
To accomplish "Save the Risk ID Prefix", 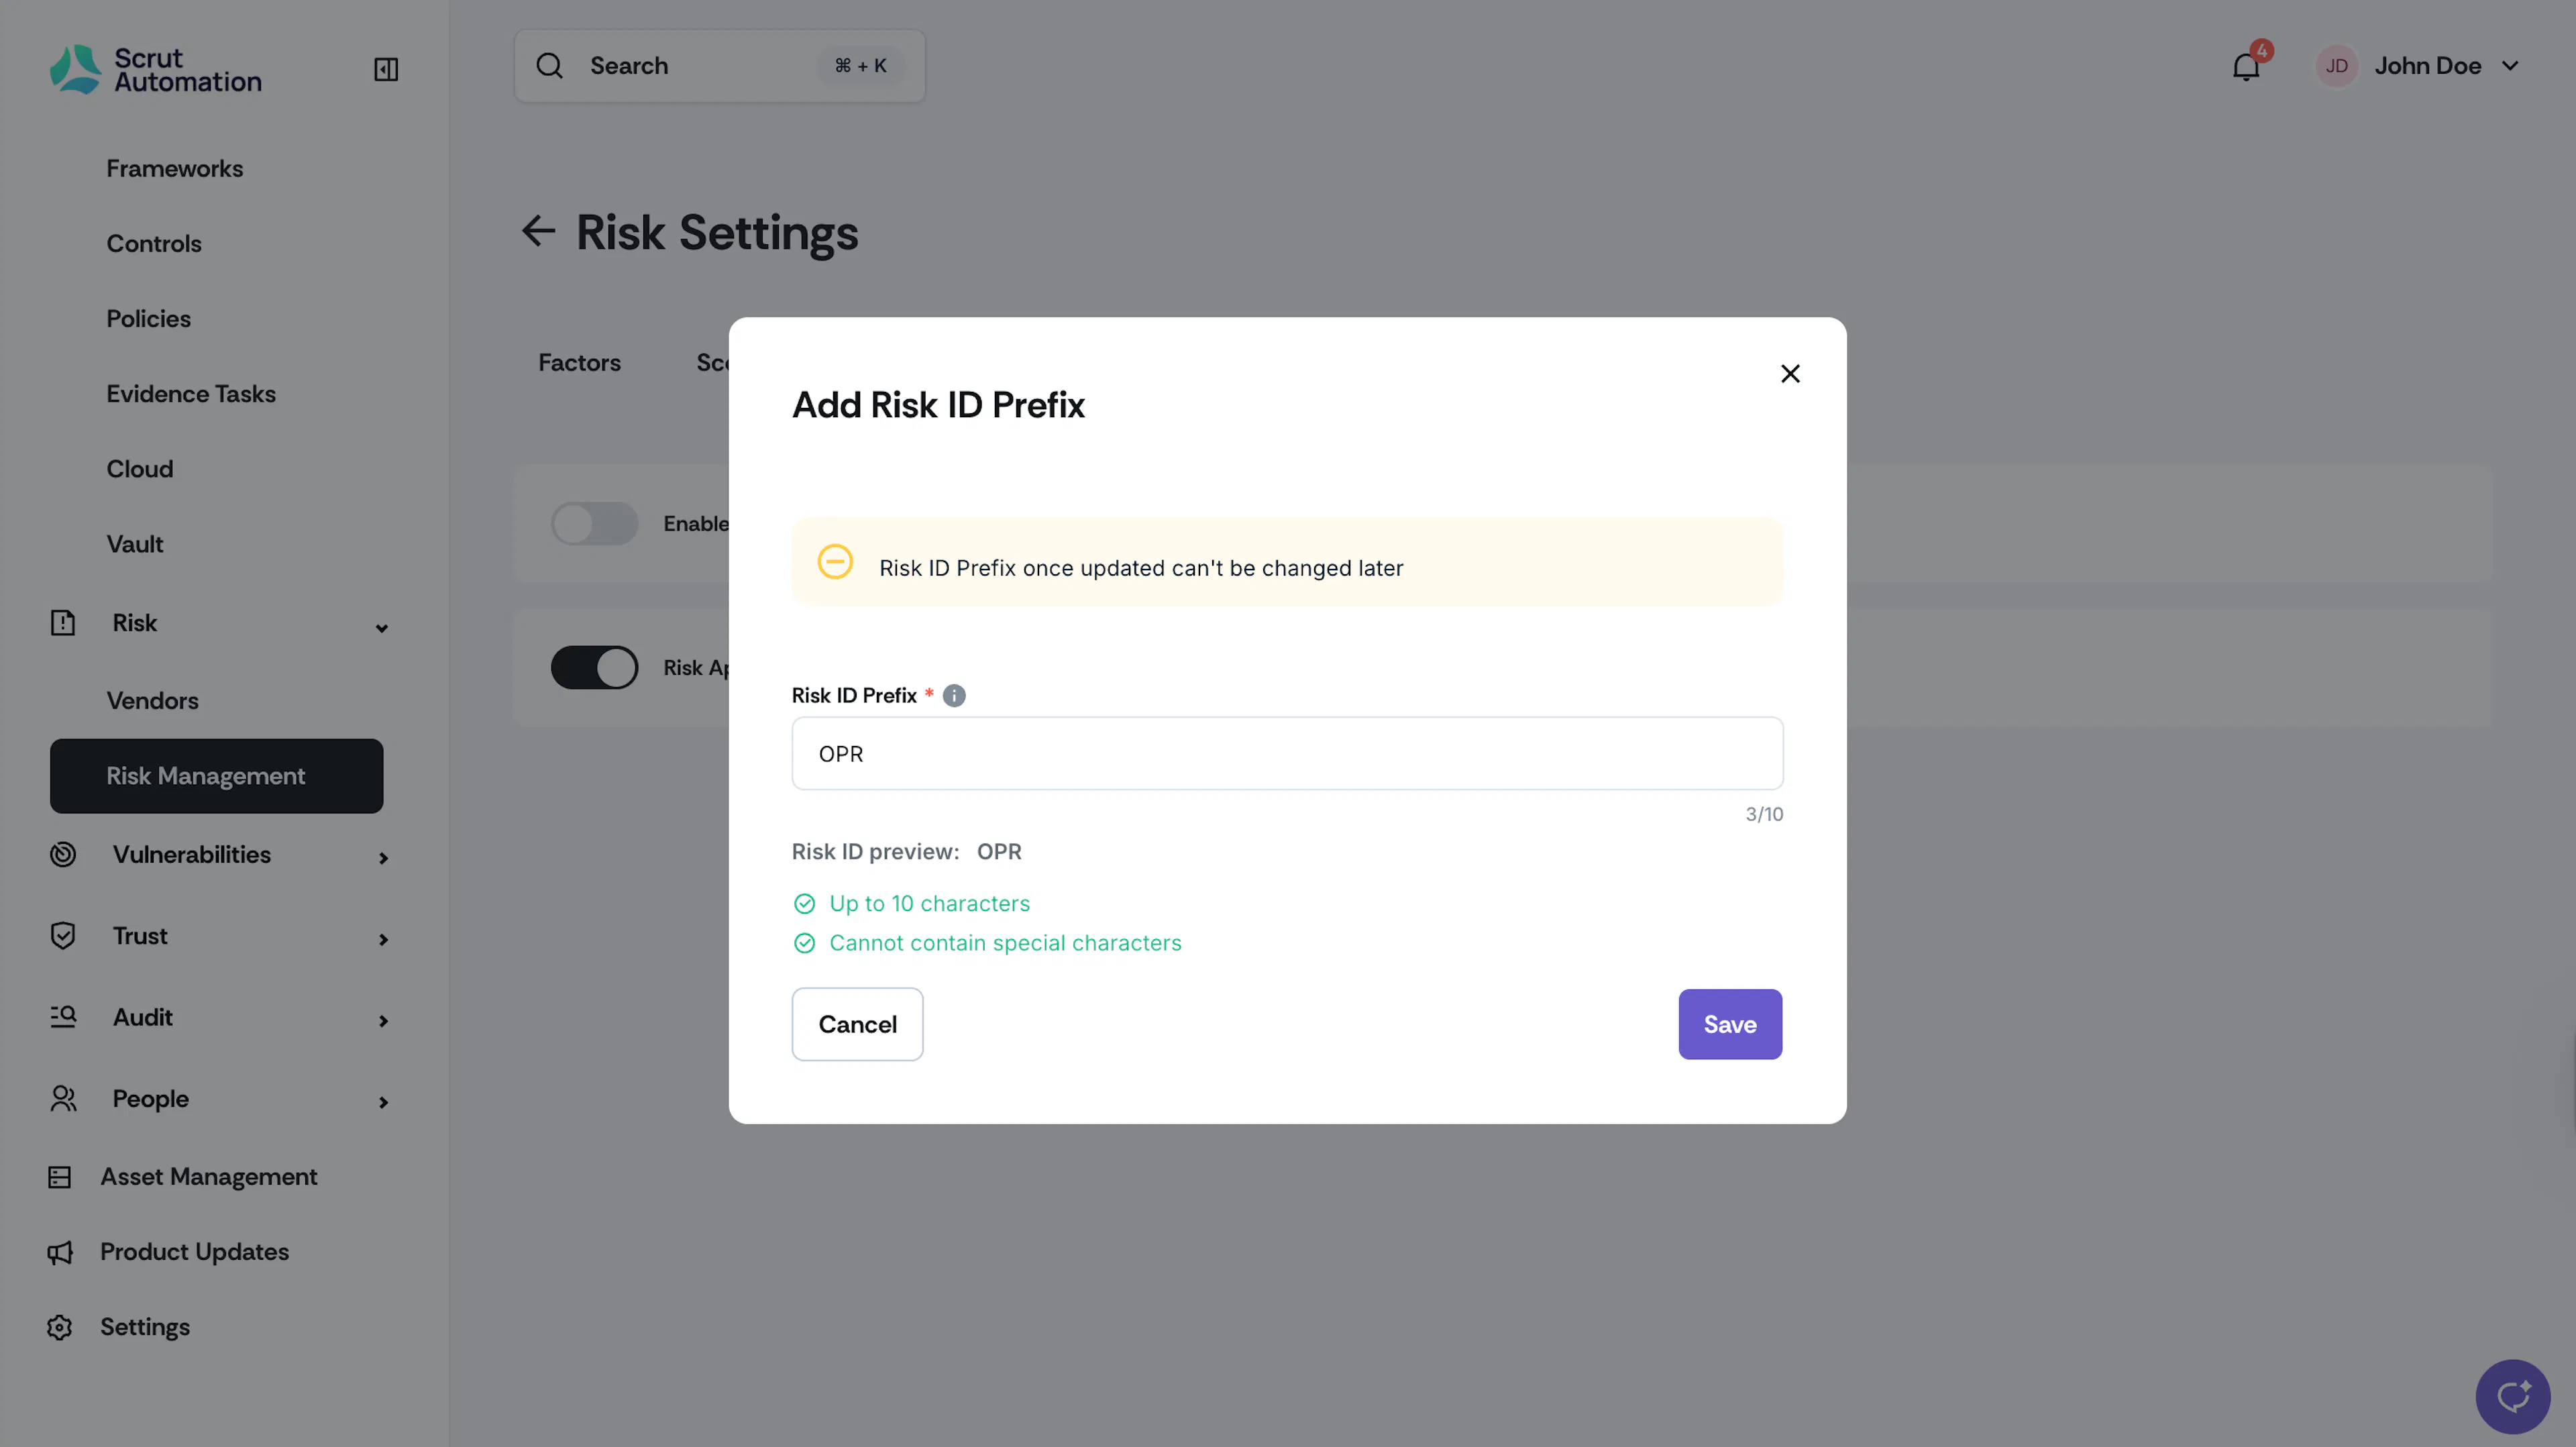I will [1729, 1024].
